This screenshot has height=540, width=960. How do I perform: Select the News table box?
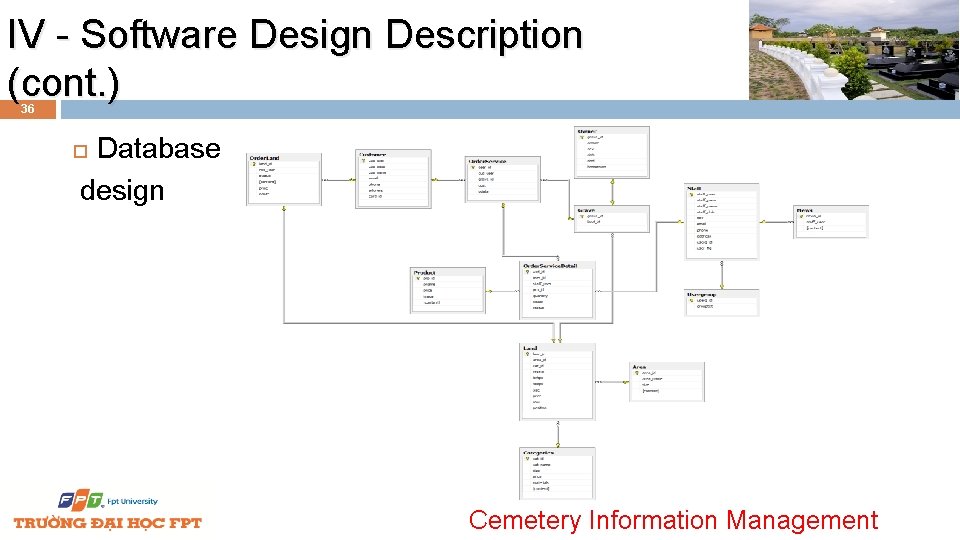(x=831, y=222)
